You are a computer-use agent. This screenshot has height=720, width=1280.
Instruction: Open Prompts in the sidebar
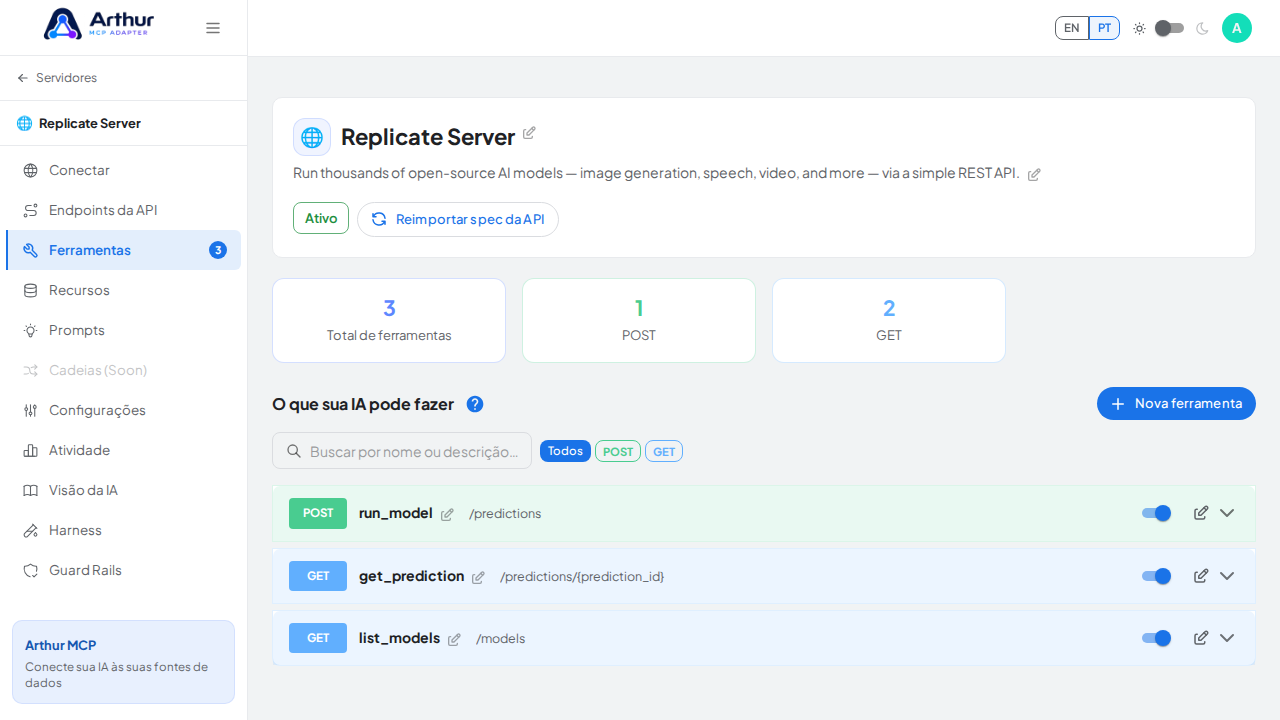(x=123, y=330)
